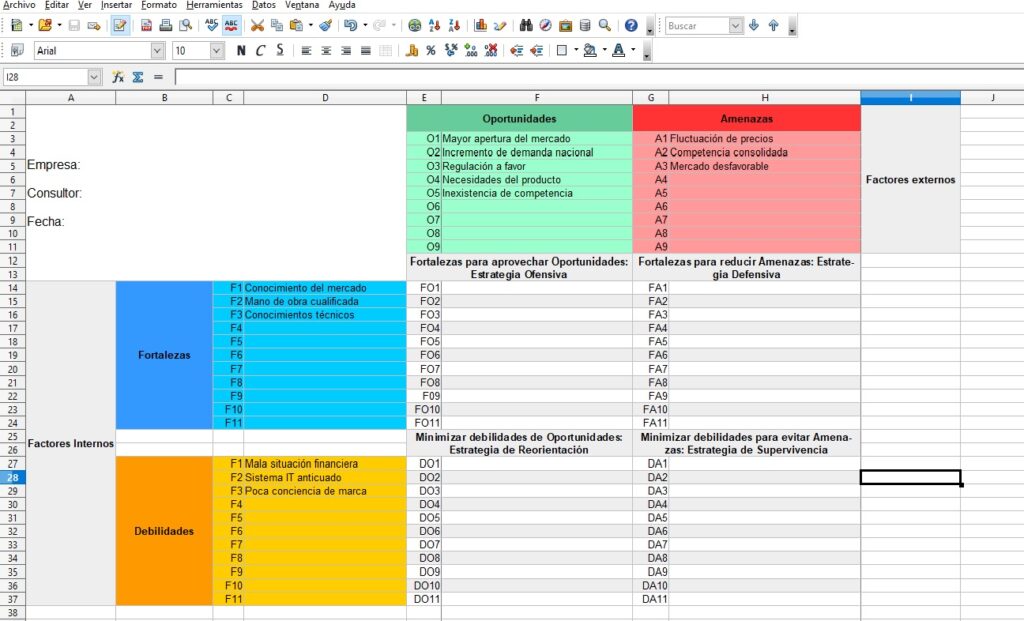Open the Editar menu
The height and width of the screenshot is (621, 1024).
[57, 5]
